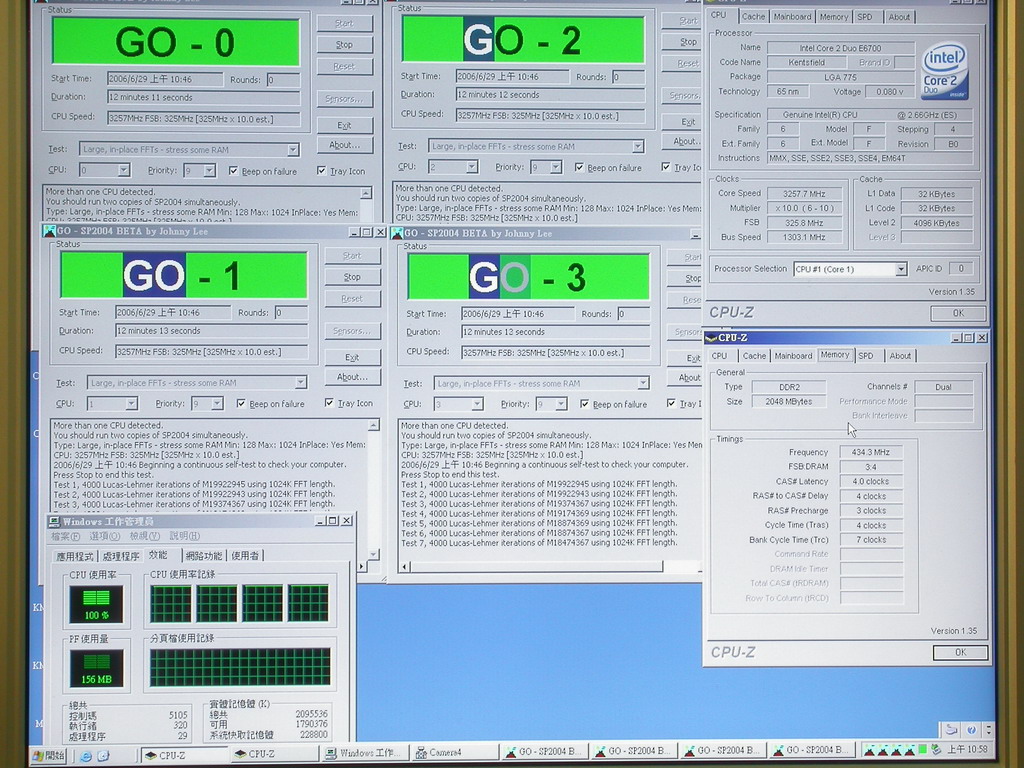
Task: Toggle Beep on failure in the GO-2 window
Action: tap(579, 168)
